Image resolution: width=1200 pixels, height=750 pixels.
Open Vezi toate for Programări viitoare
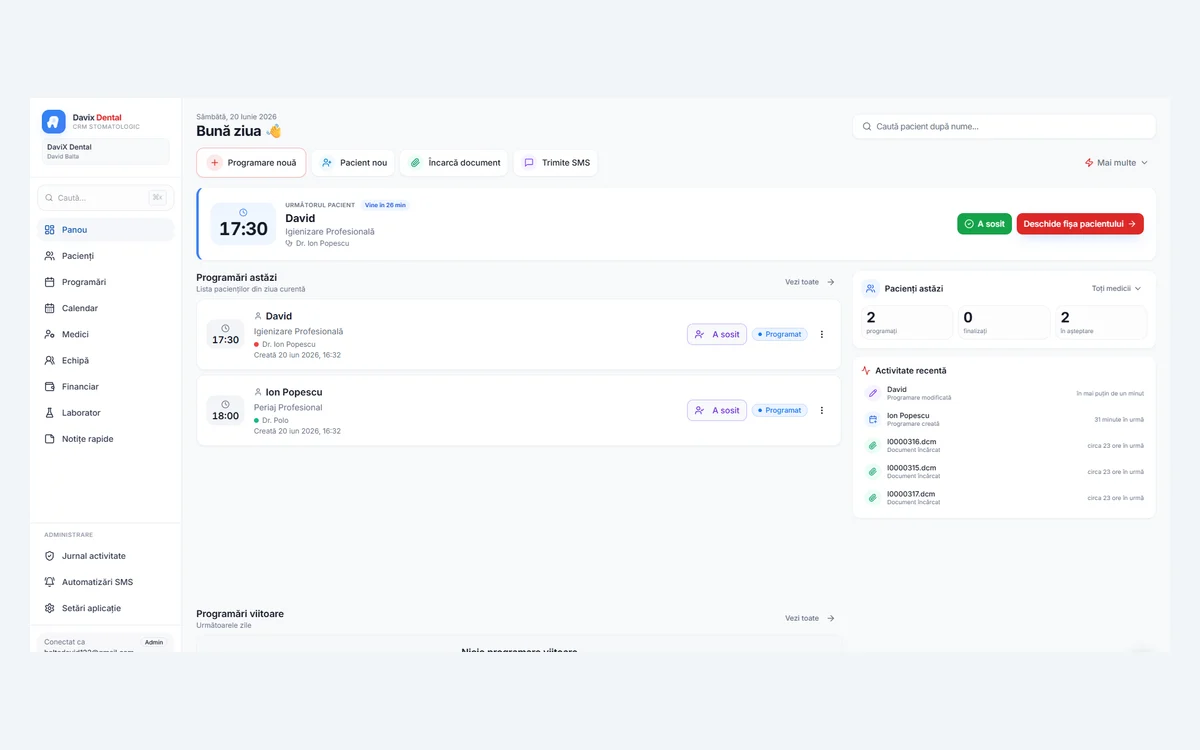pos(810,618)
